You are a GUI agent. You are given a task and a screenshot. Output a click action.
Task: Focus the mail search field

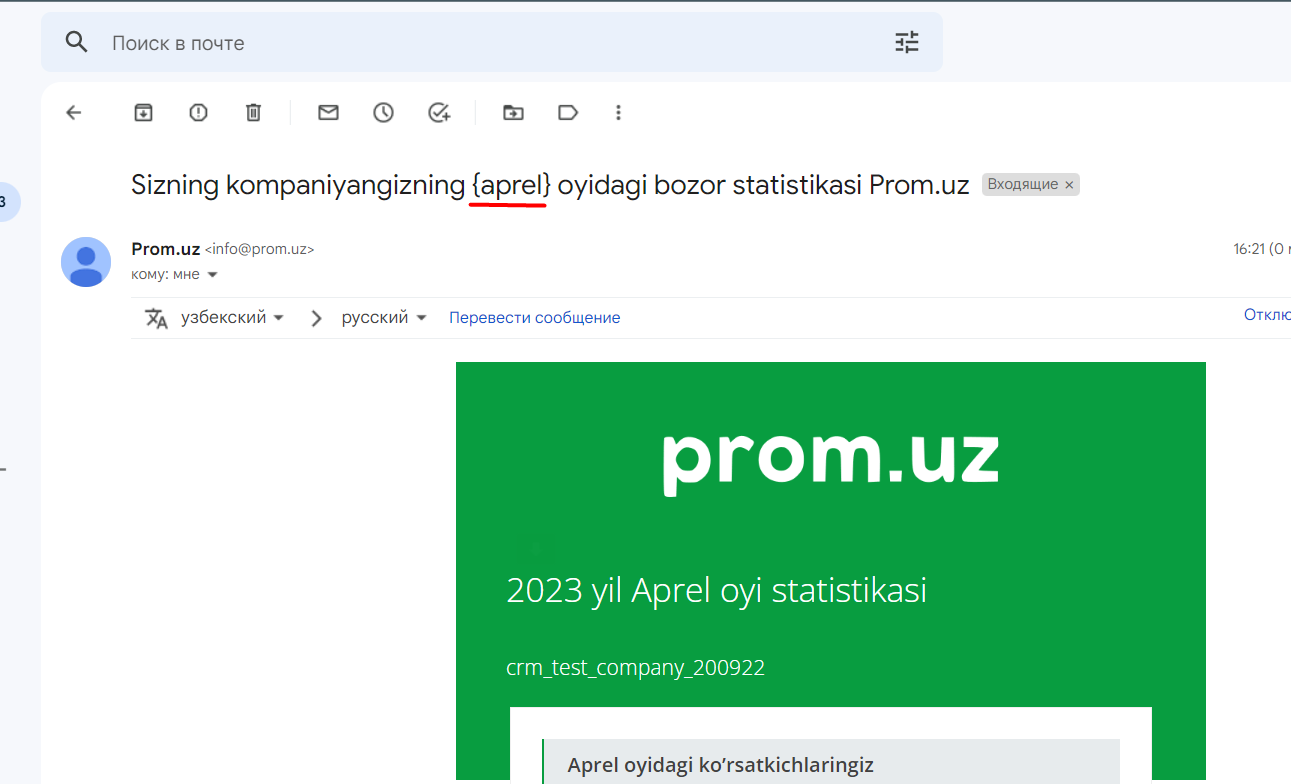(492, 42)
